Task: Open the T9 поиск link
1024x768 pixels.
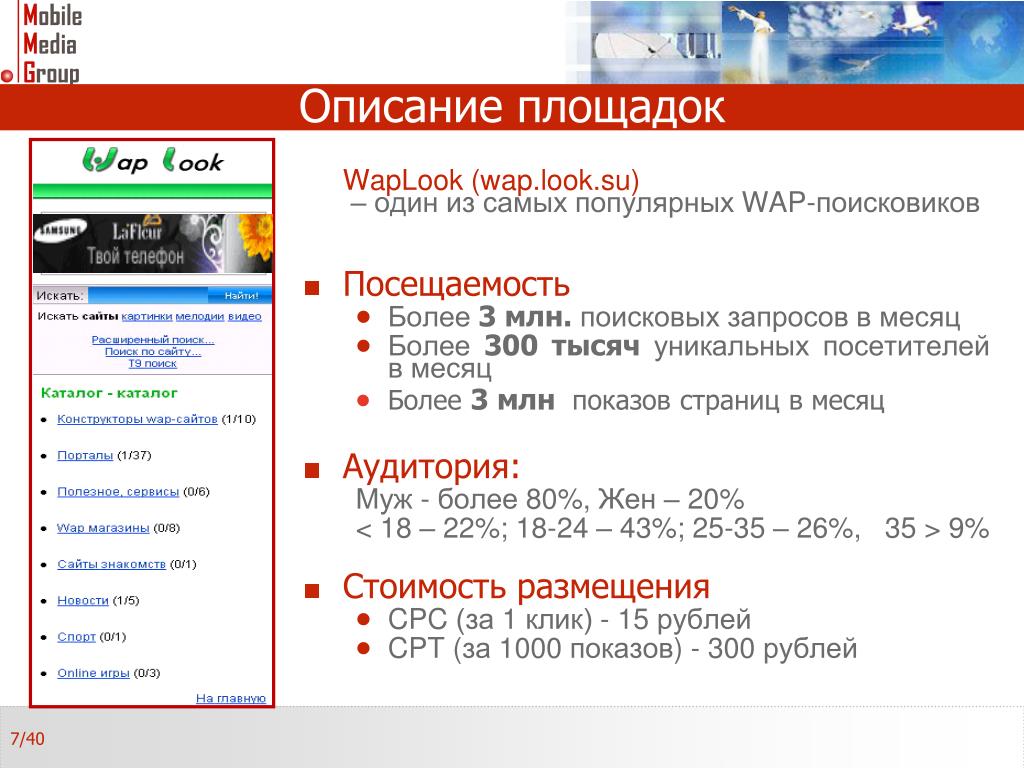Action: 153,363
